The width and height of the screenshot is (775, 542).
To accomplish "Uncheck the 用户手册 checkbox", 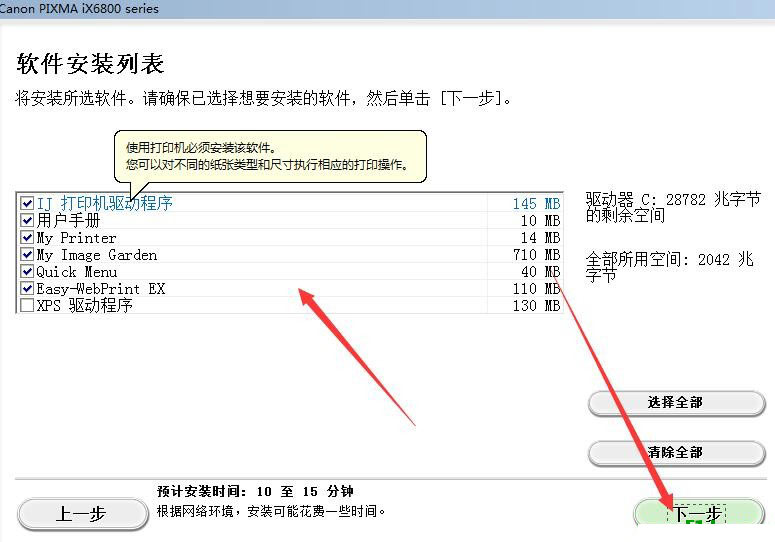I will (x=27, y=220).
